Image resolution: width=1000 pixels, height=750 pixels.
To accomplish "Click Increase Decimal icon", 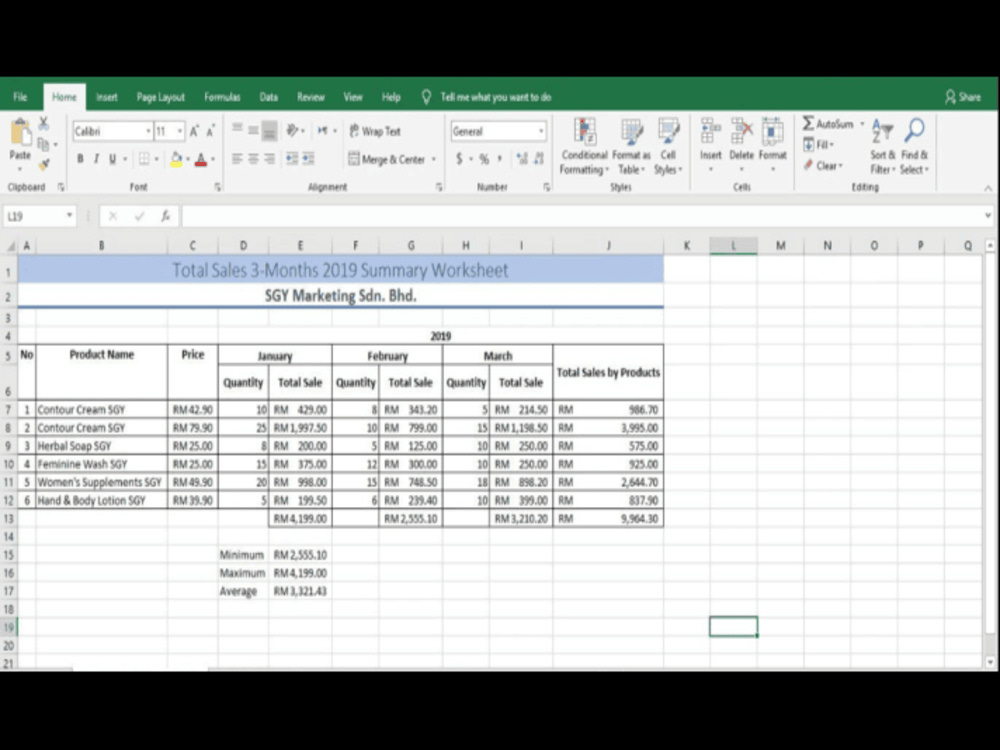I will click(522, 159).
